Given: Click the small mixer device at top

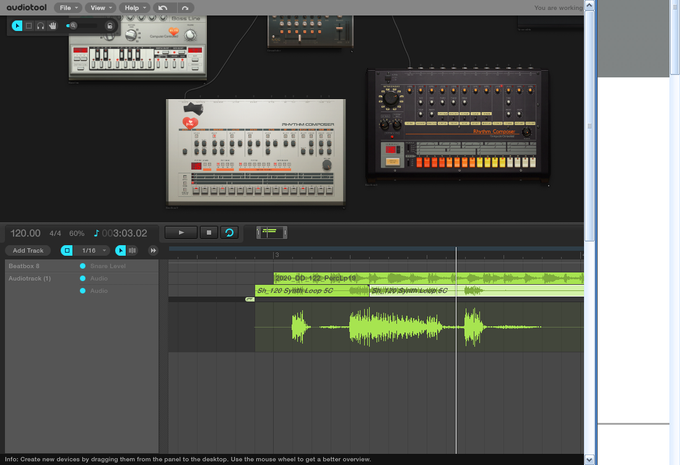Looking at the screenshot, I should (310, 31).
